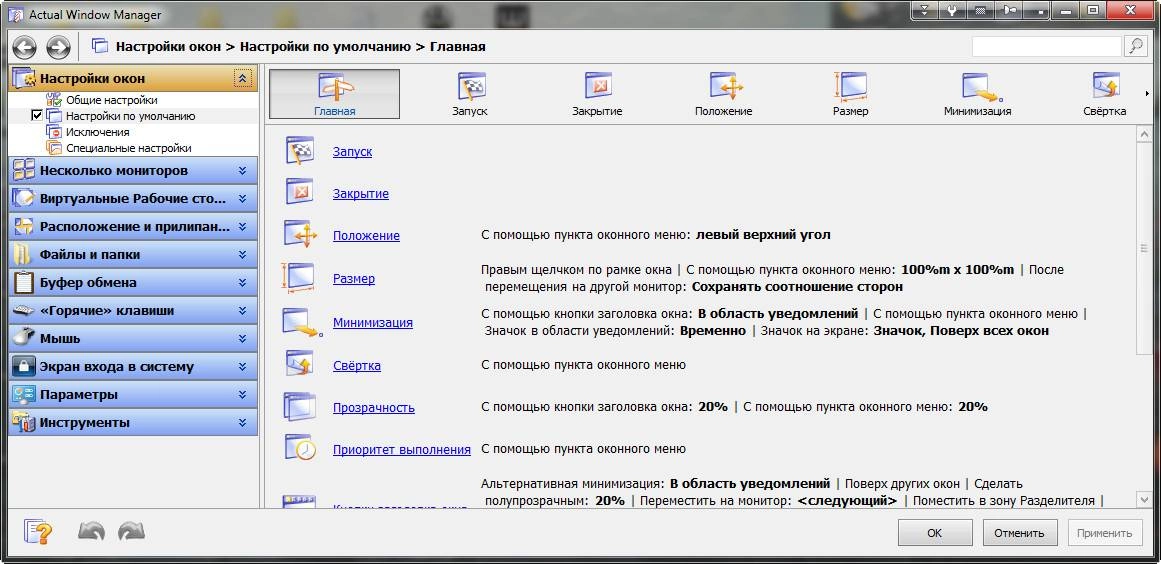Click the text 'Значок, Поверх всех окон'
The width and height of the screenshot is (1161, 564).
961,331
